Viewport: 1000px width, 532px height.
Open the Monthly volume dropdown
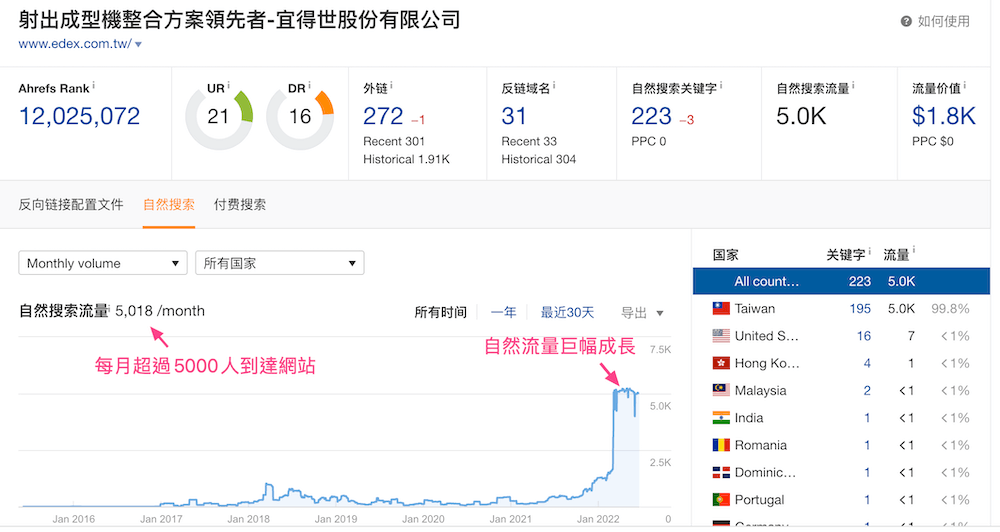pyautogui.click(x=103, y=263)
